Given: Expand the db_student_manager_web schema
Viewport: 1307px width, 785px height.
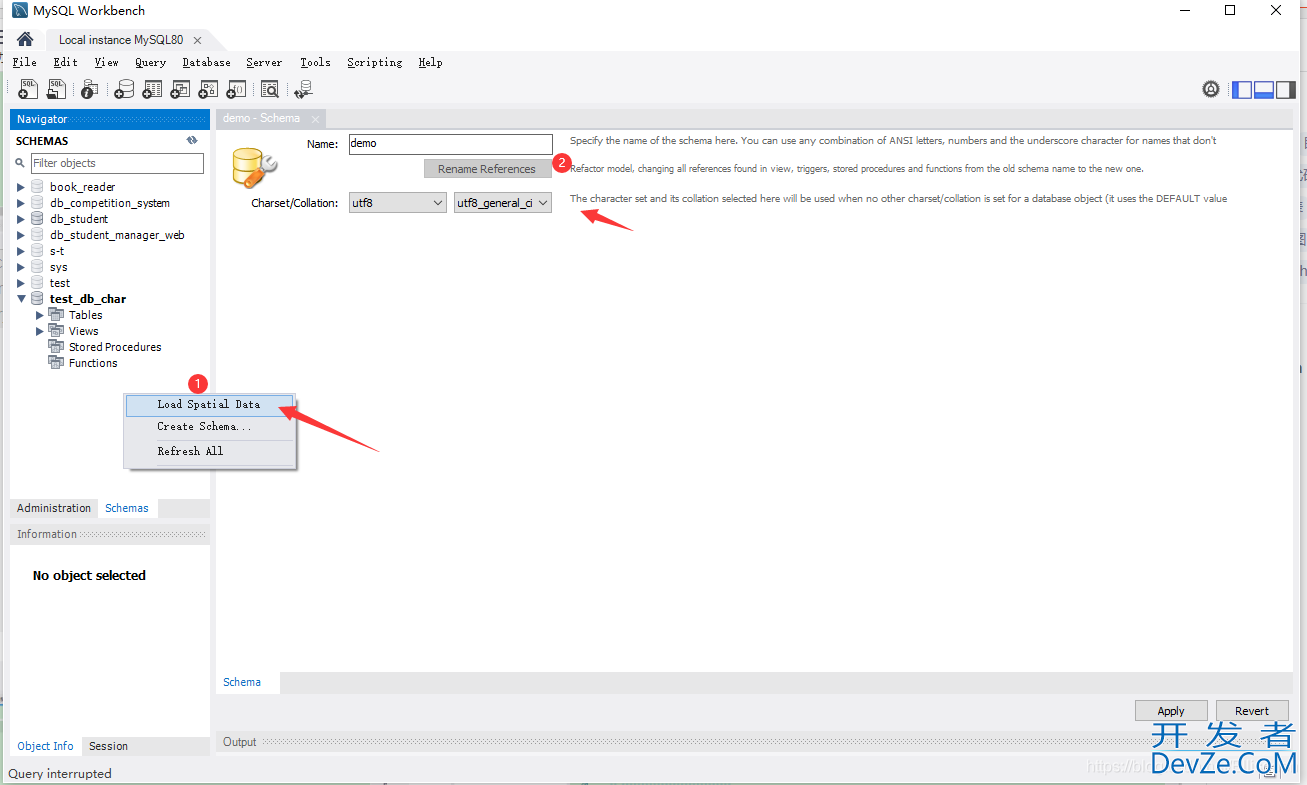Looking at the screenshot, I should tap(22, 235).
